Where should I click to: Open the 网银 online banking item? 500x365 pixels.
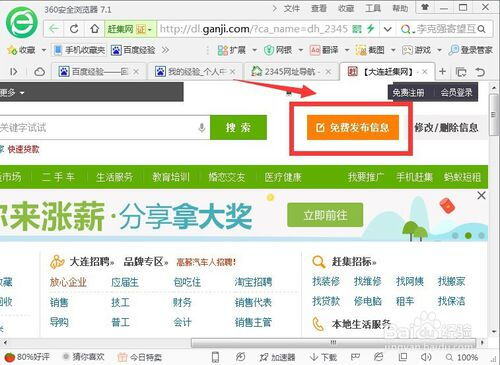278,50
